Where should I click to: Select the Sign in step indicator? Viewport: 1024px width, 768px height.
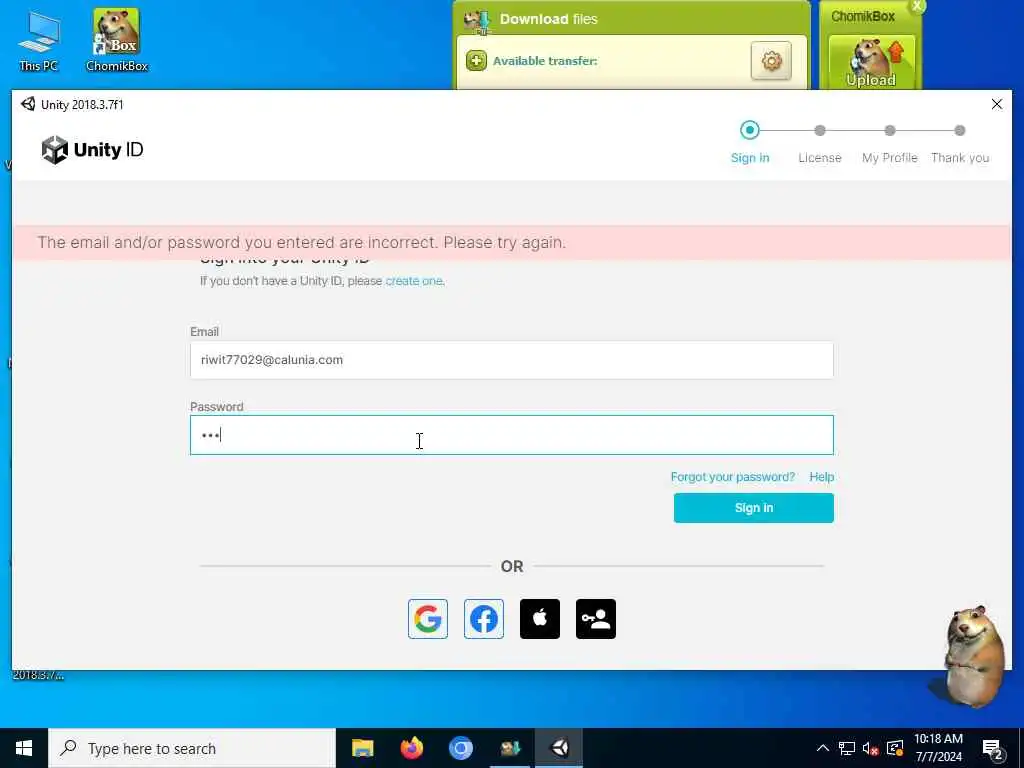click(750, 142)
